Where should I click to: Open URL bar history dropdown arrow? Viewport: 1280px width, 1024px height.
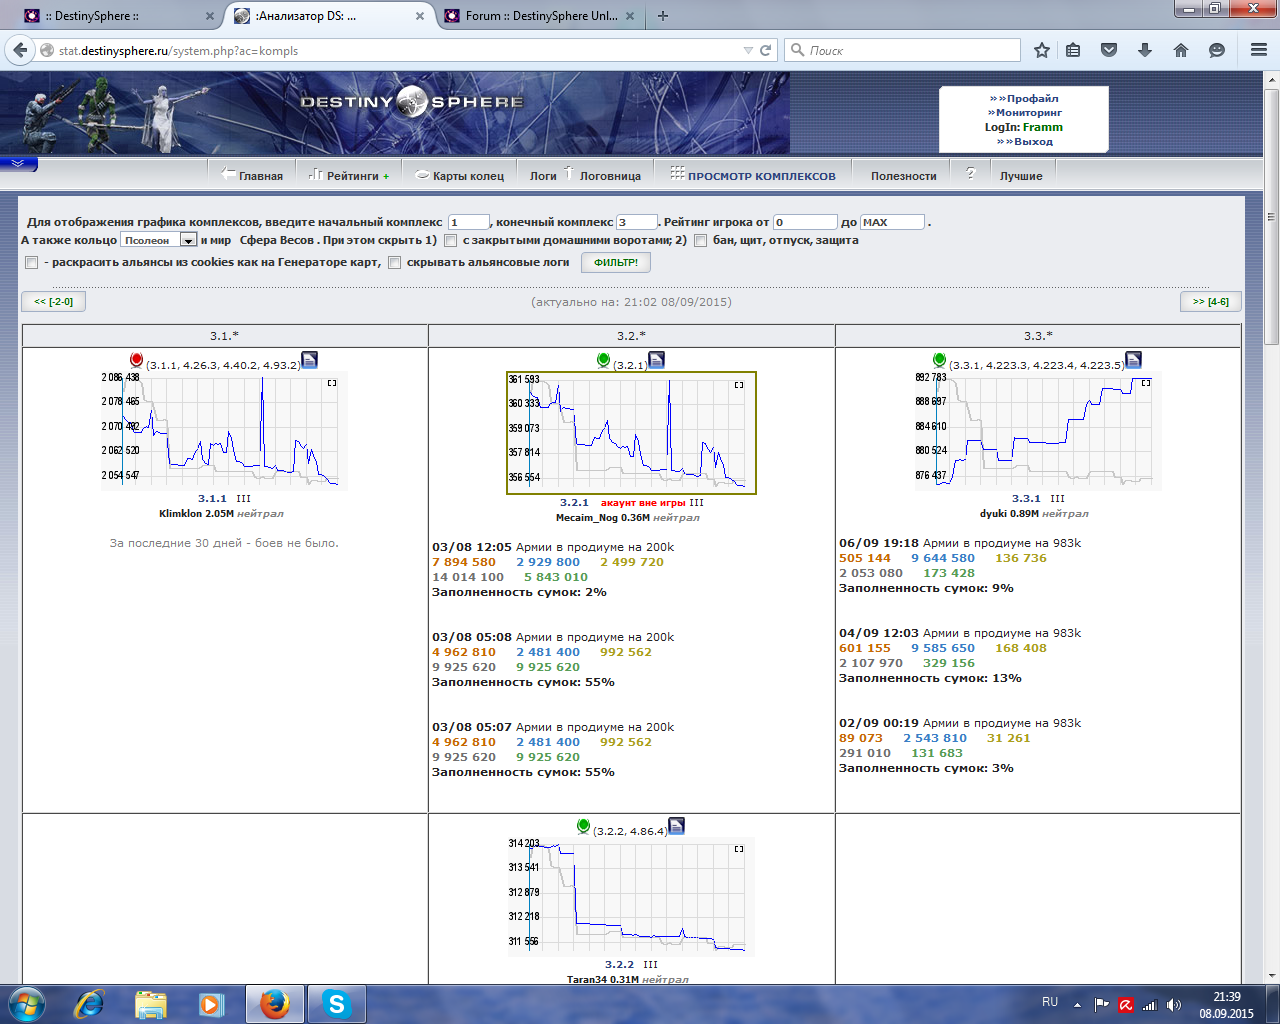coord(748,50)
